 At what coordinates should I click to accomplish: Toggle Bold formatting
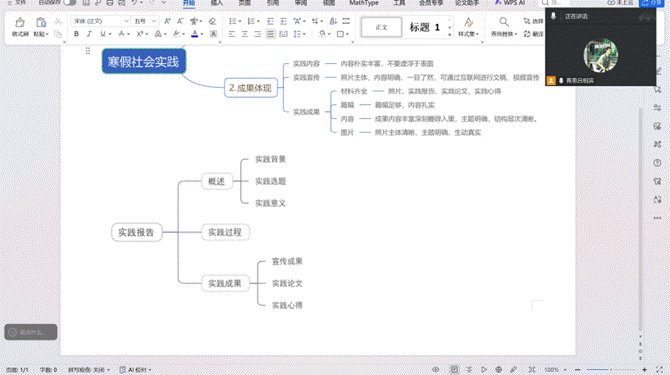point(76,34)
